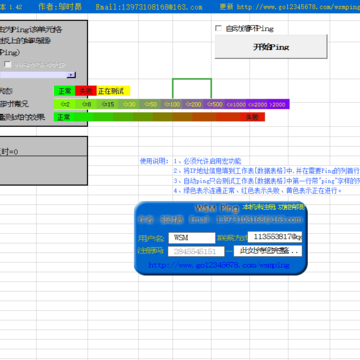360x360 pixels.
Task: Click the 联系方式 contact field
Action: [275, 237]
